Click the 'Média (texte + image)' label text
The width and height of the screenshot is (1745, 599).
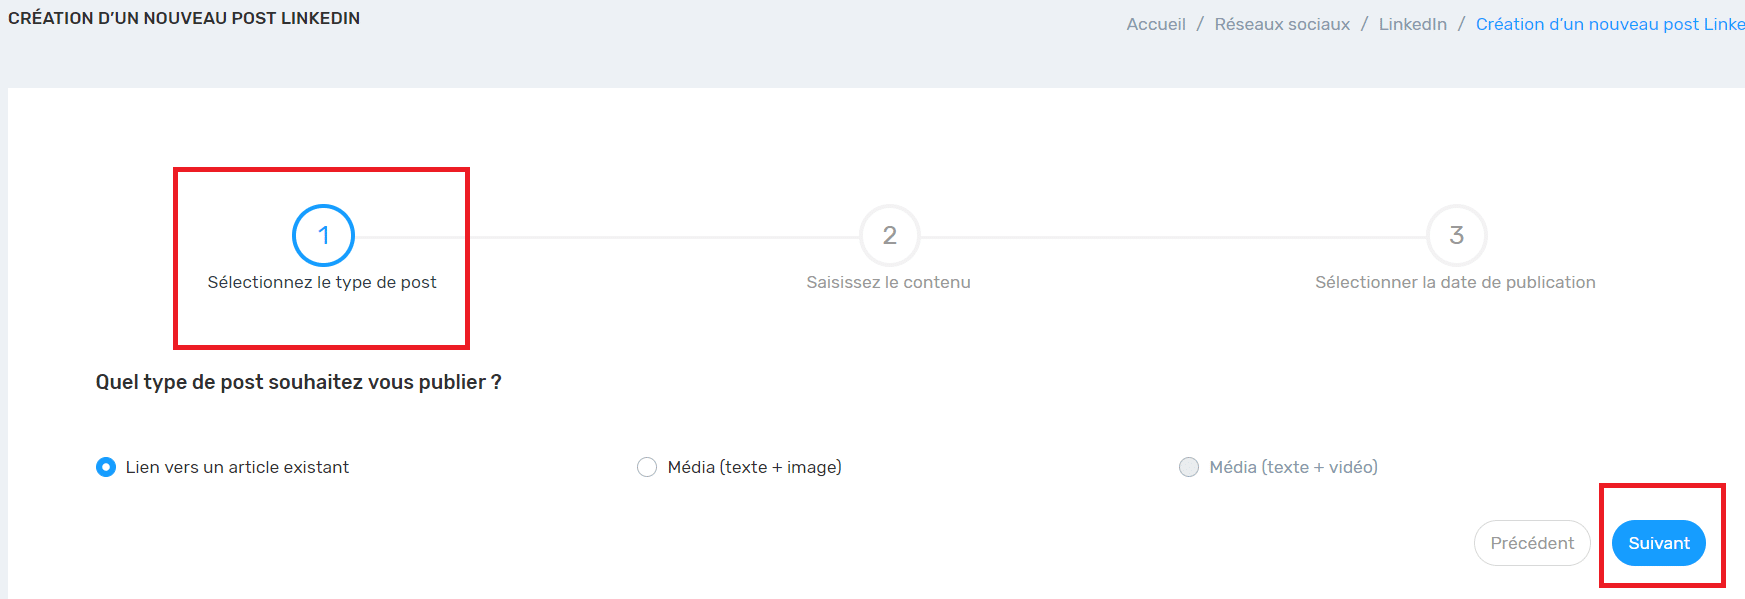pyautogui.click(x=755, y=467)
